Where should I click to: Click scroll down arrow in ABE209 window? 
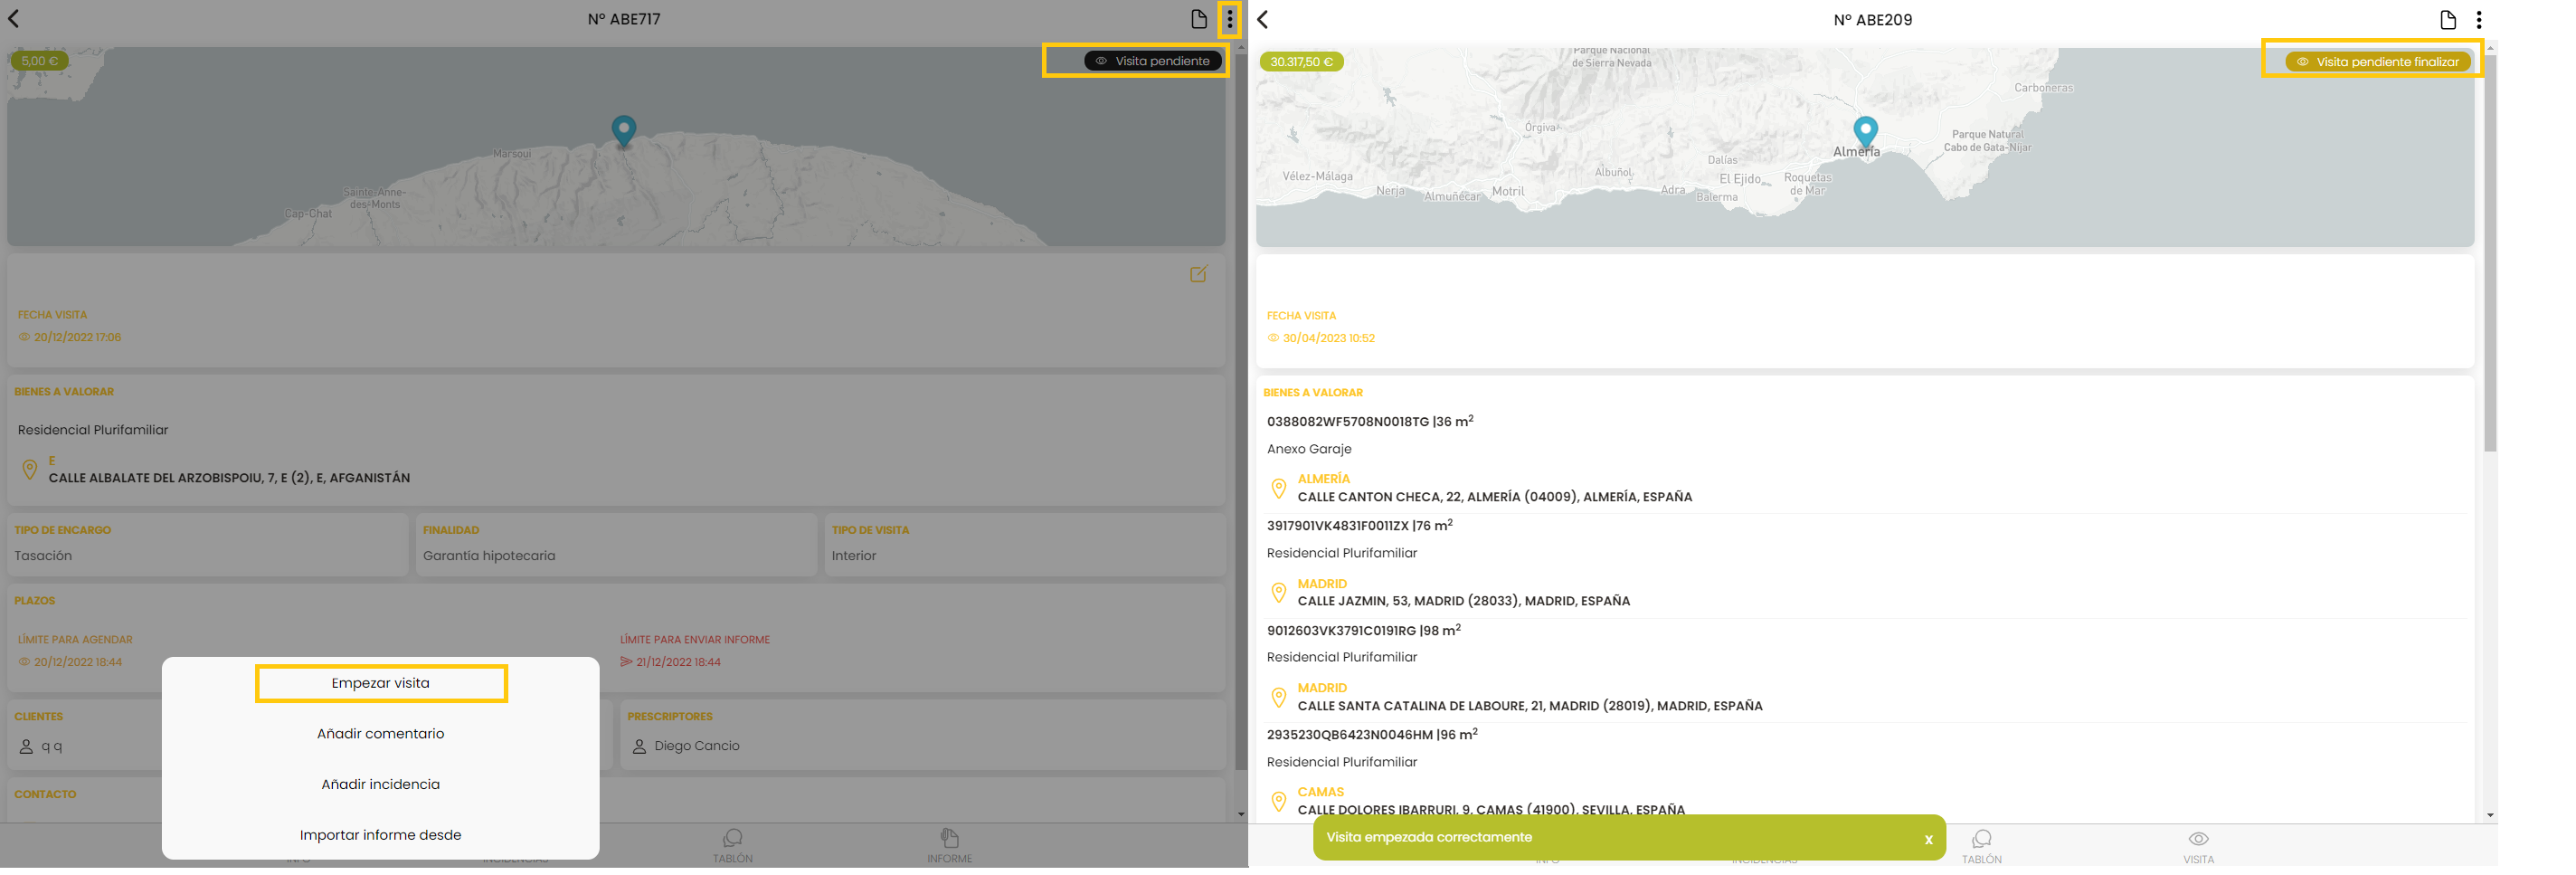(2490, 816)
